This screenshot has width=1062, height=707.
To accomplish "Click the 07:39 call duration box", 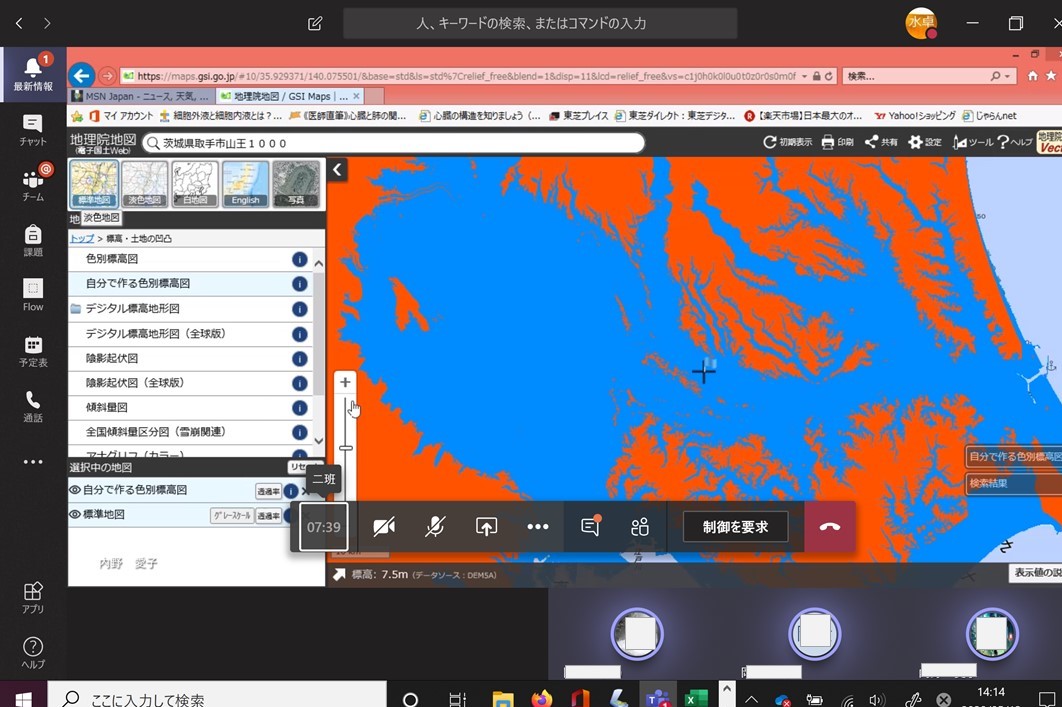I will [324, 527].
